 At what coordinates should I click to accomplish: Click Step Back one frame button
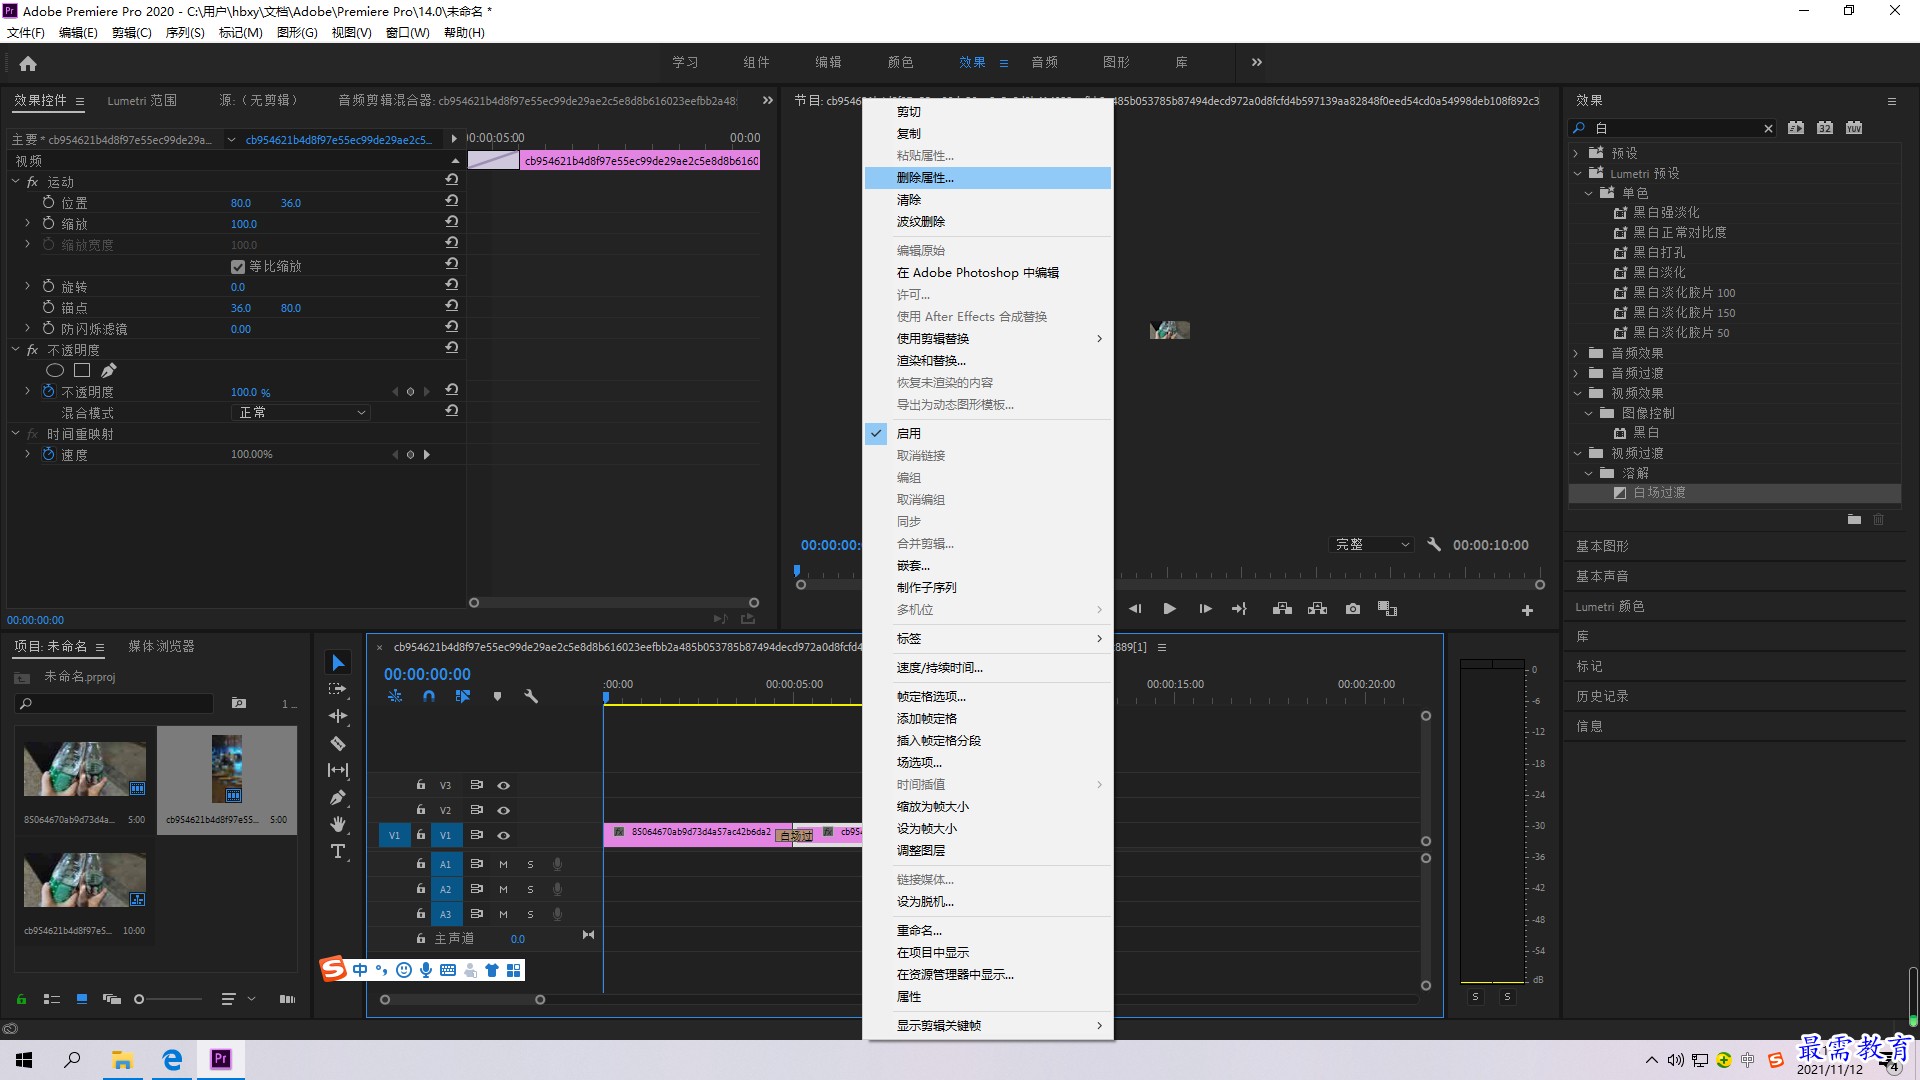pos(1135,609)
